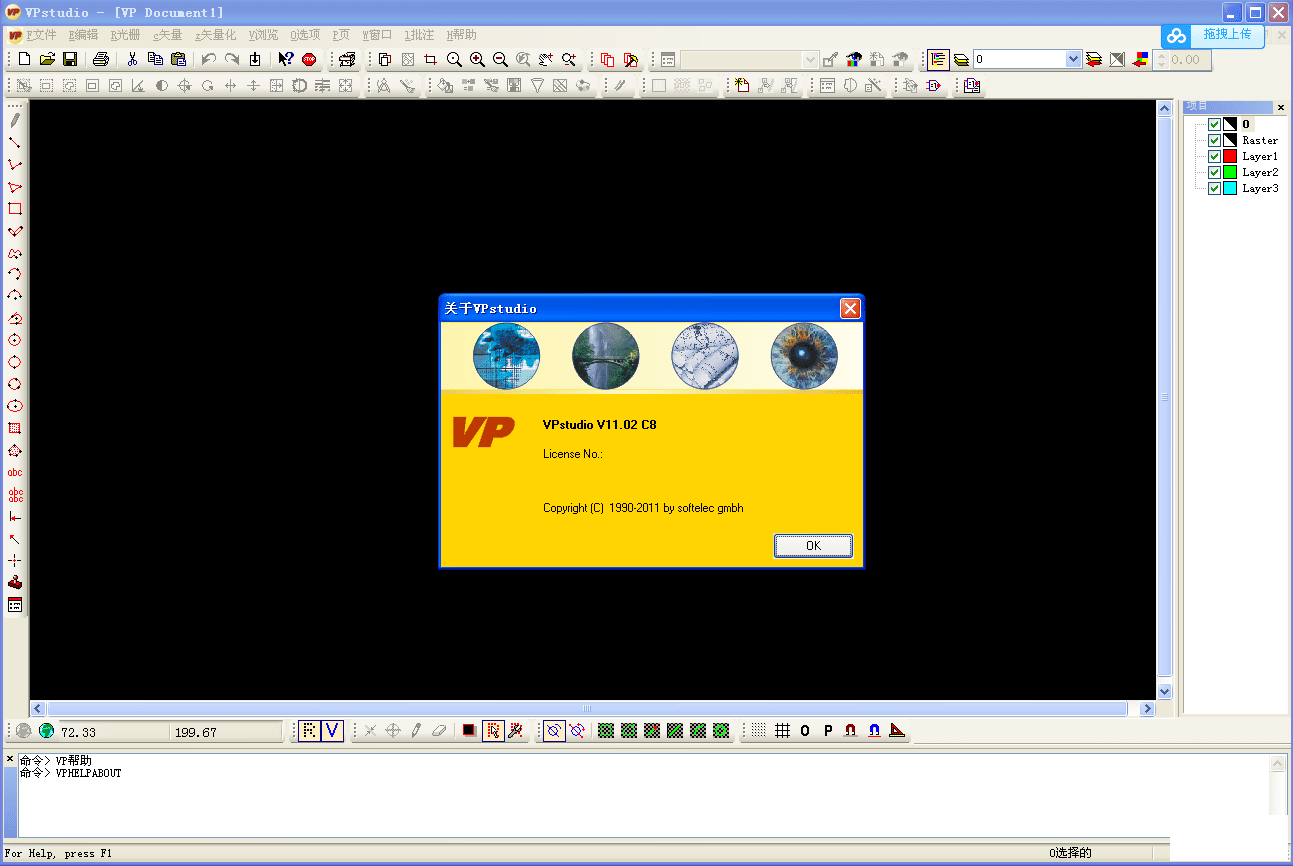
Task: Select the red 'abc' text tool
Action: (15, 472)
